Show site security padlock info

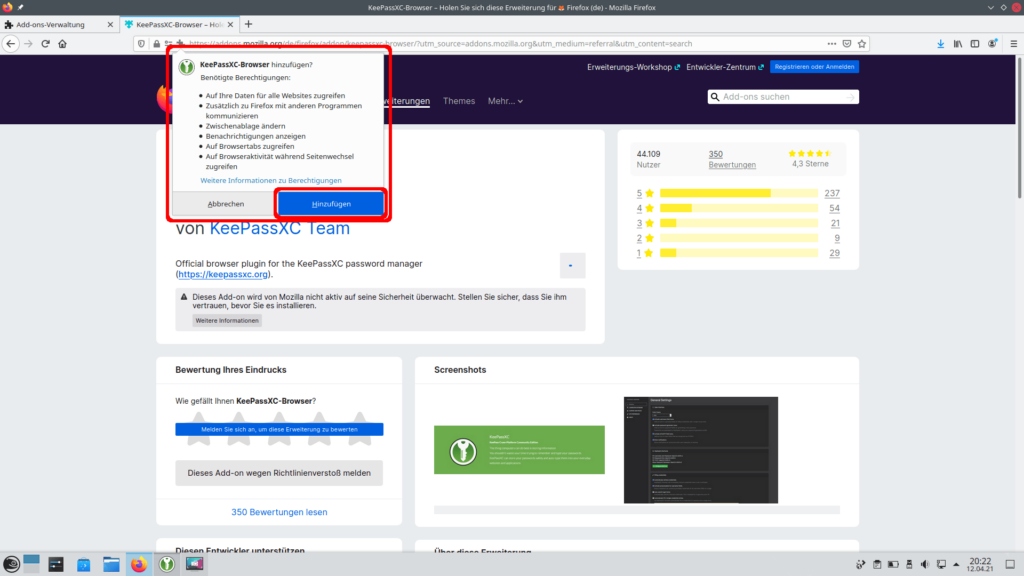[x=156, y=44]
